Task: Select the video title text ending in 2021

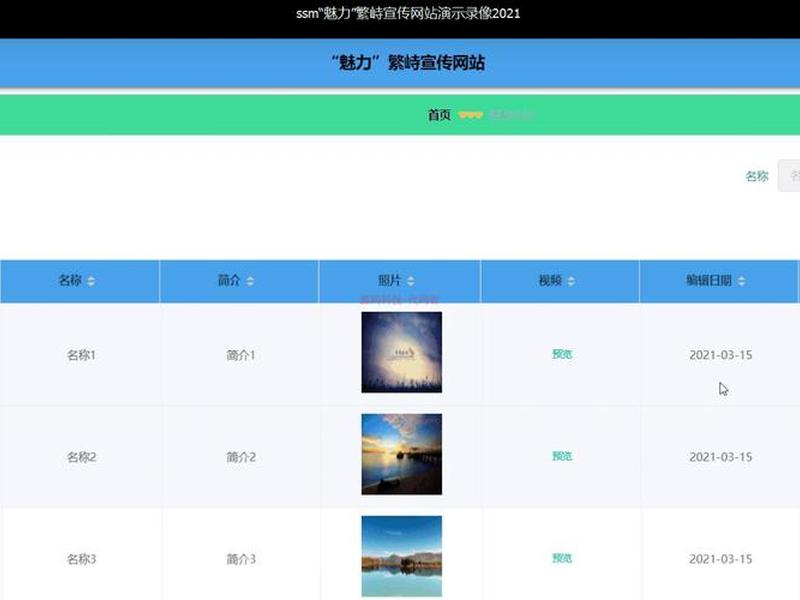Action: [x=408, y=13]
